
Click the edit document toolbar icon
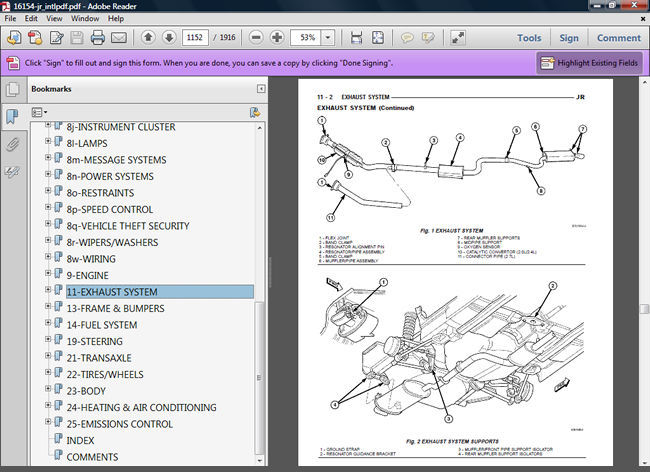click(x=56, y=38)
